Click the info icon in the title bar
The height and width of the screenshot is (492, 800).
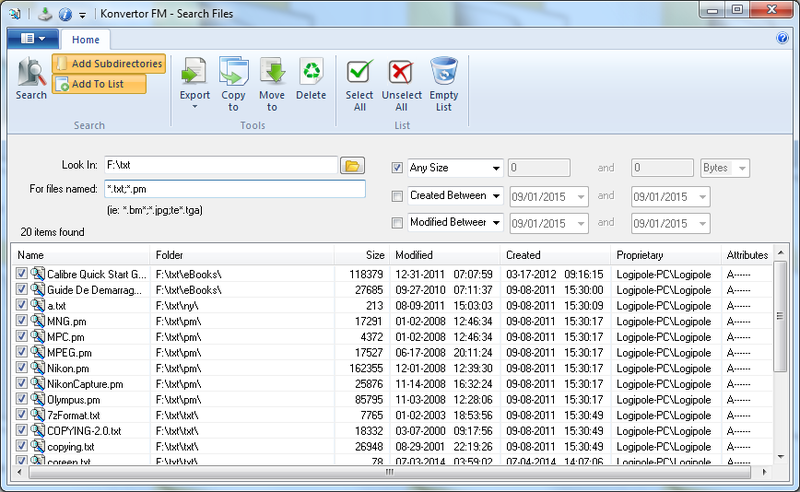(65, 14)
